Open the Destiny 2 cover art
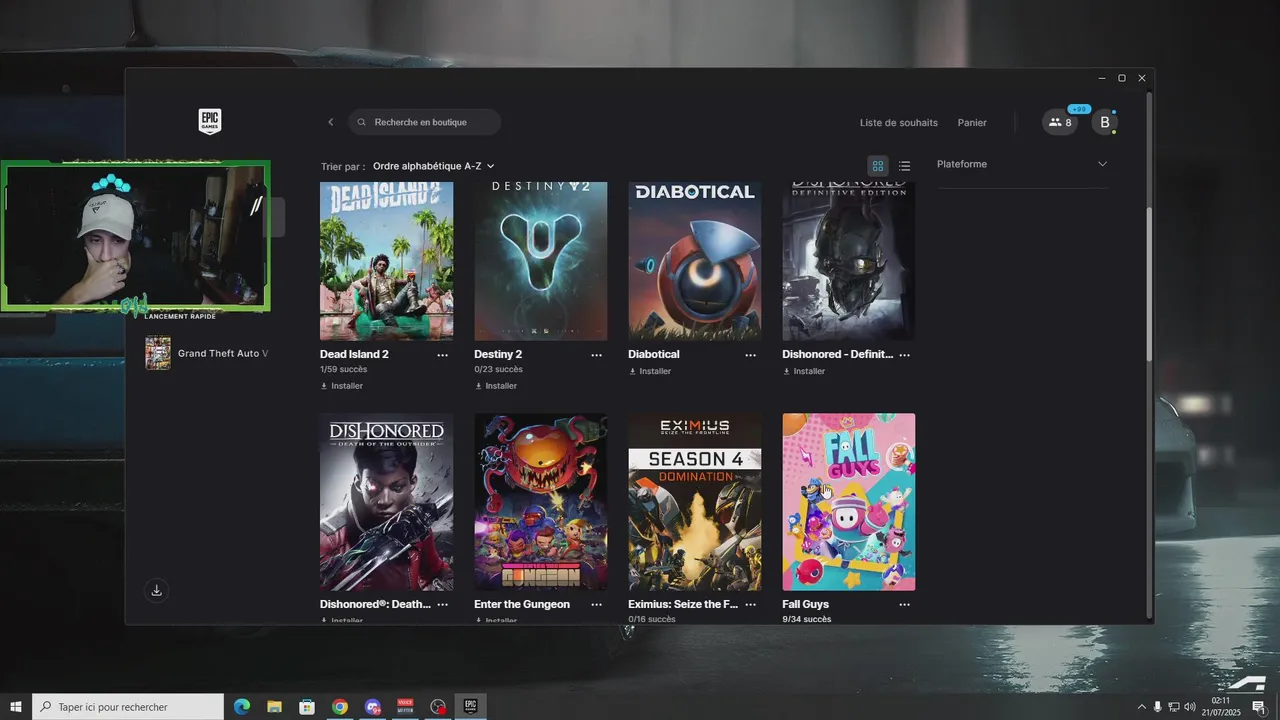The height and width of the screenshot is (720, 1280). tap(540, 261)
